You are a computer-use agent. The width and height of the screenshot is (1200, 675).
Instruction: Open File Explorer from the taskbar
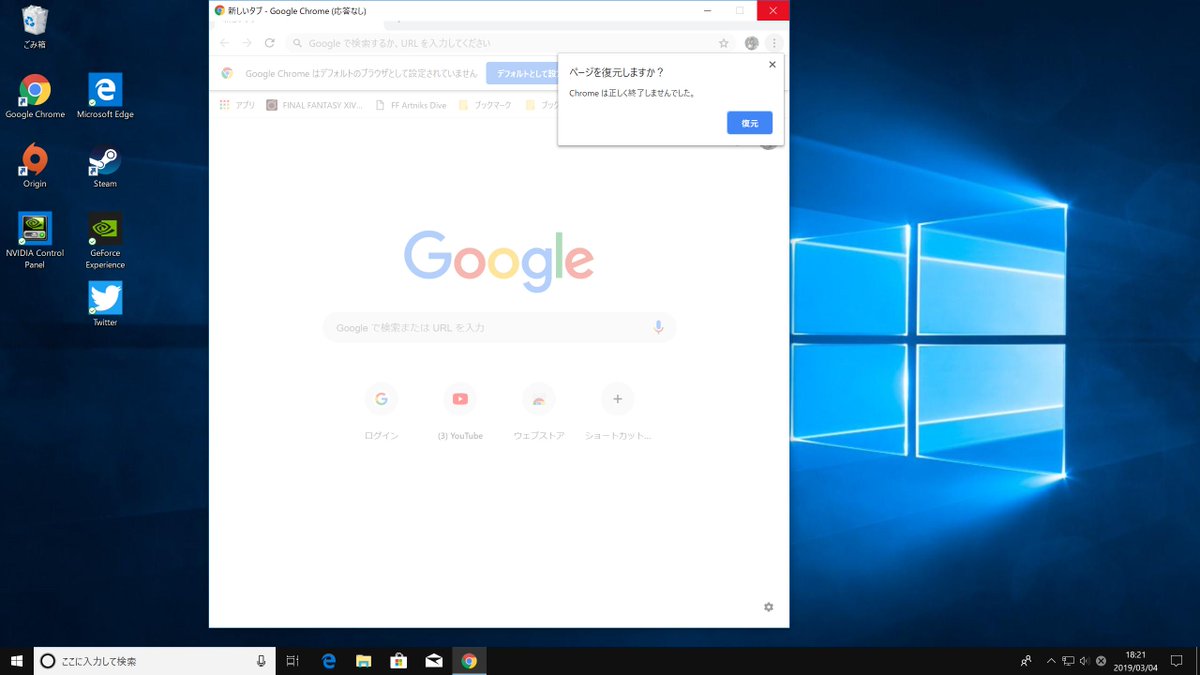coord(363,661)
